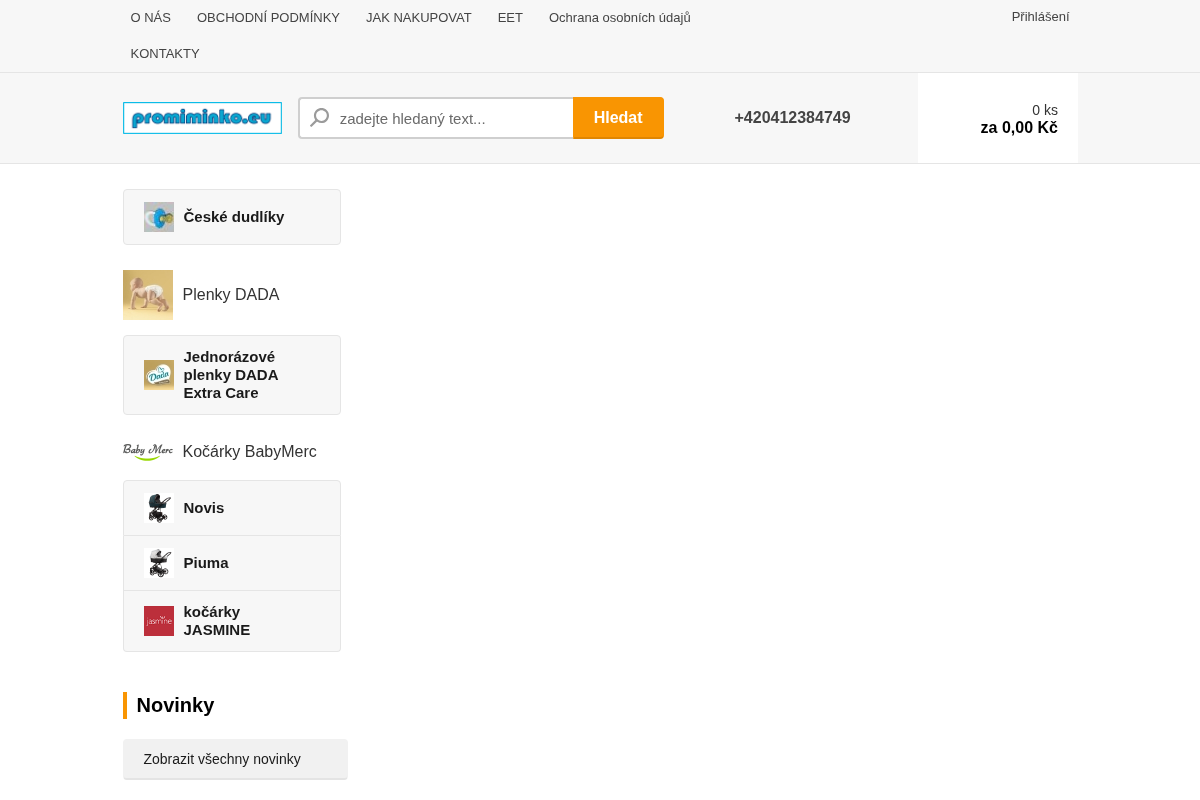This screenshot has width=1200, height=800.
Task: Select Jednorázové plenky DADA Extra Care
Action: pos(232,375)
